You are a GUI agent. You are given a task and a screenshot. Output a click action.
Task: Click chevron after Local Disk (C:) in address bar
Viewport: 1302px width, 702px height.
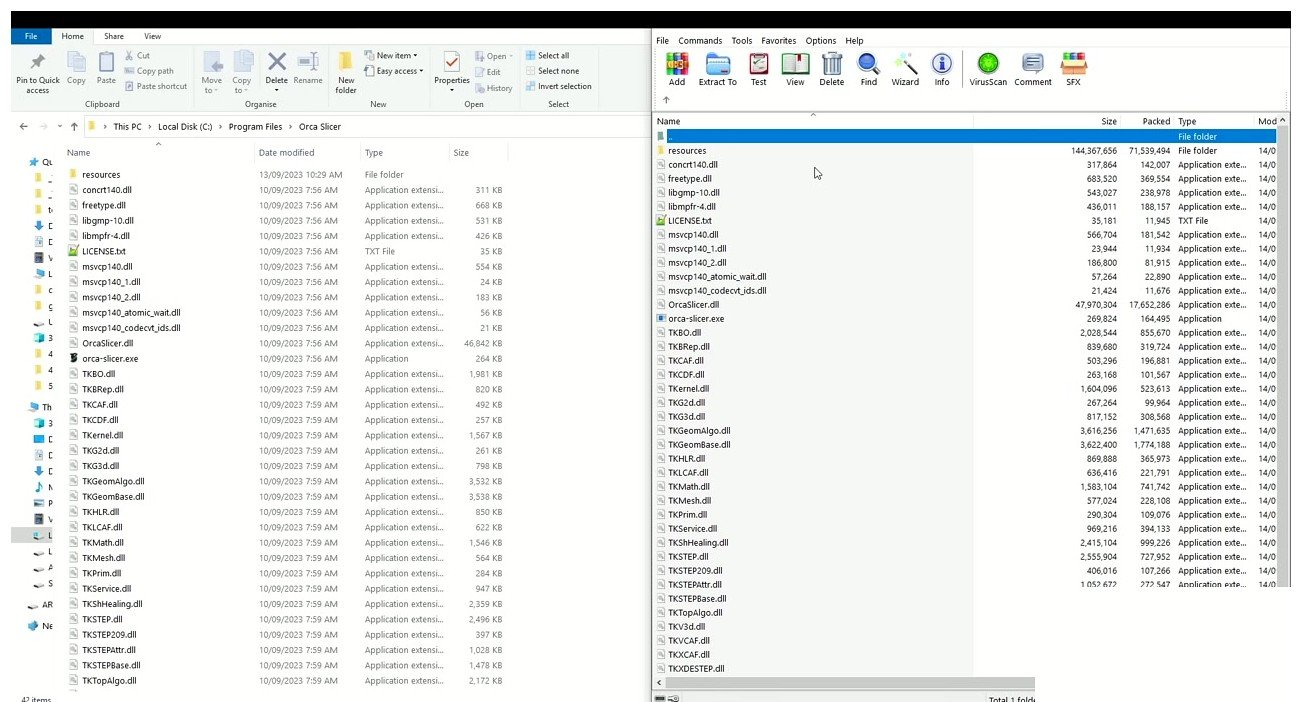point(222,127)
